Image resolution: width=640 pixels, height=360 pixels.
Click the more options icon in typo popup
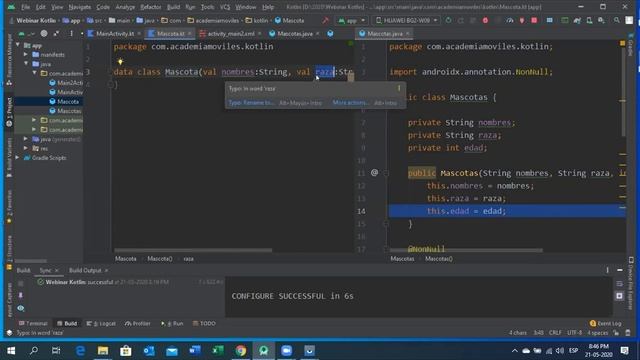[x=399, y=88]
